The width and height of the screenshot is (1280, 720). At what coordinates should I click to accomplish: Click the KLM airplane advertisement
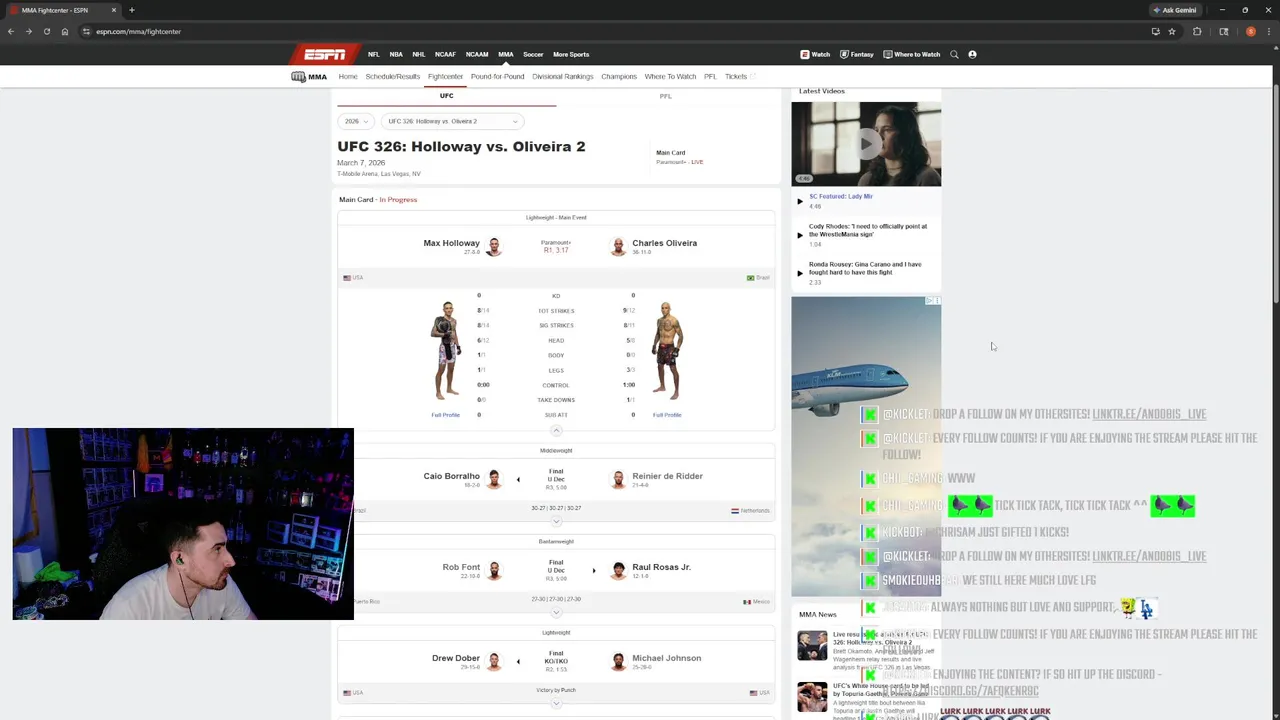click(x=866, y=446)
